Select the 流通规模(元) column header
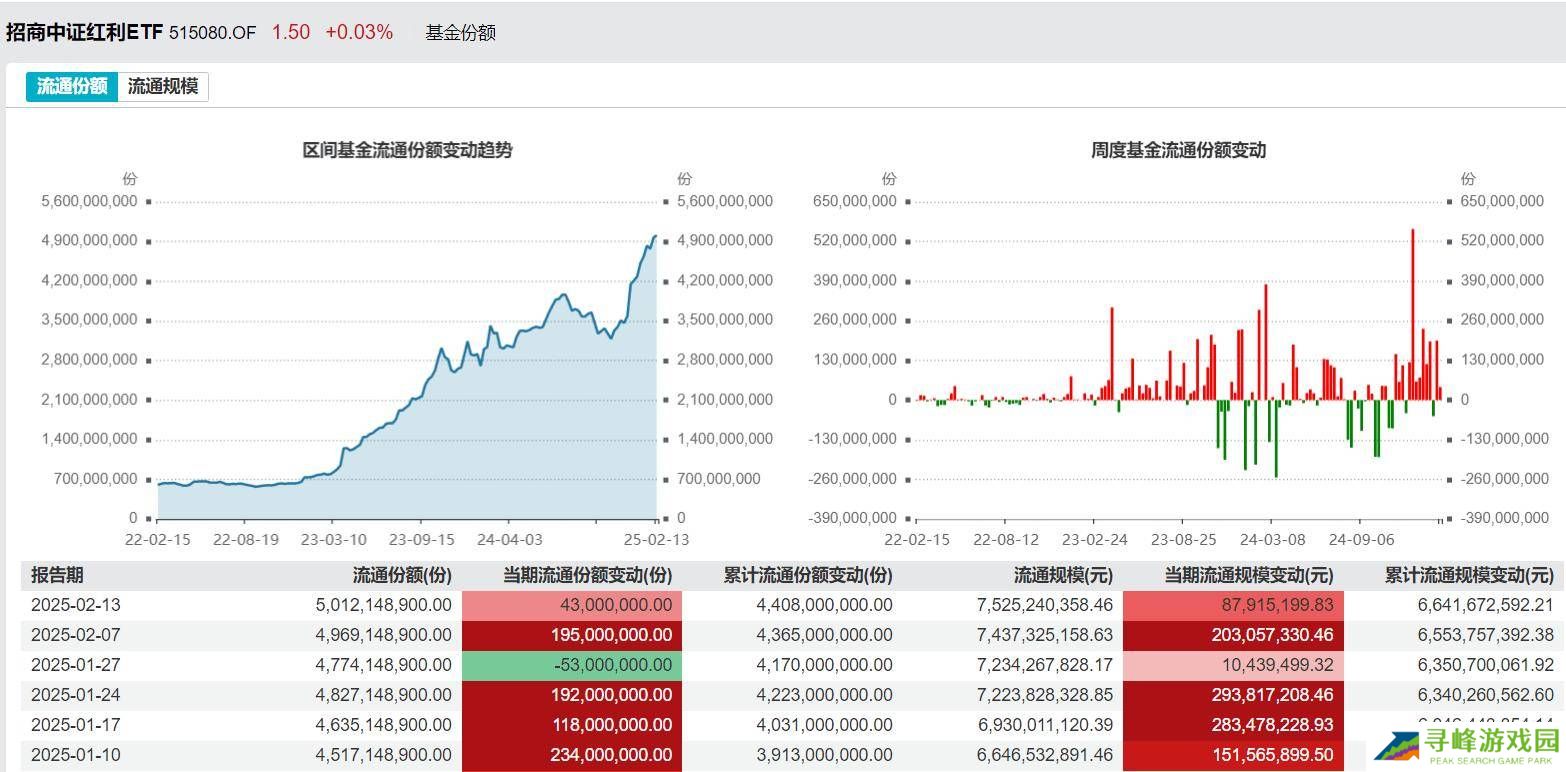Image resolution: width=1566 pixels, height=772 pixels. [1063, 575]
